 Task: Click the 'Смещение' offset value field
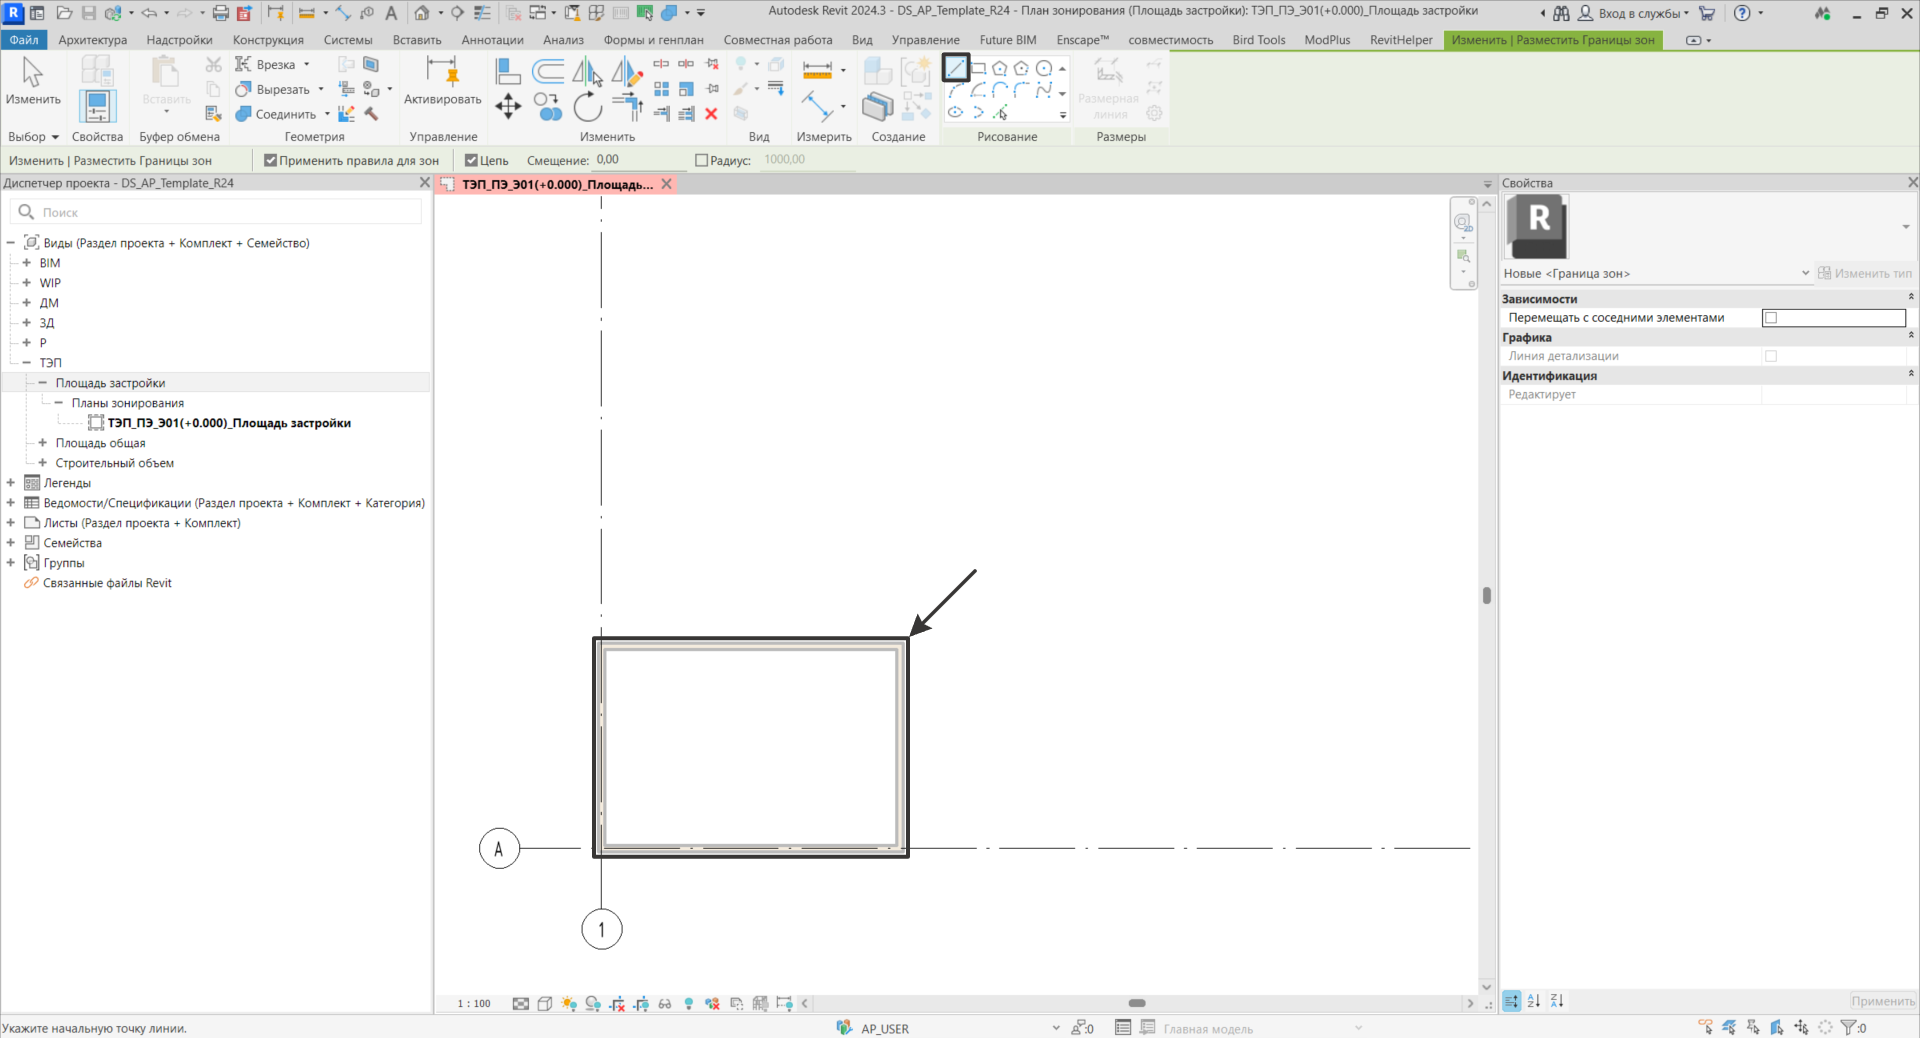(x=640, y=160)
